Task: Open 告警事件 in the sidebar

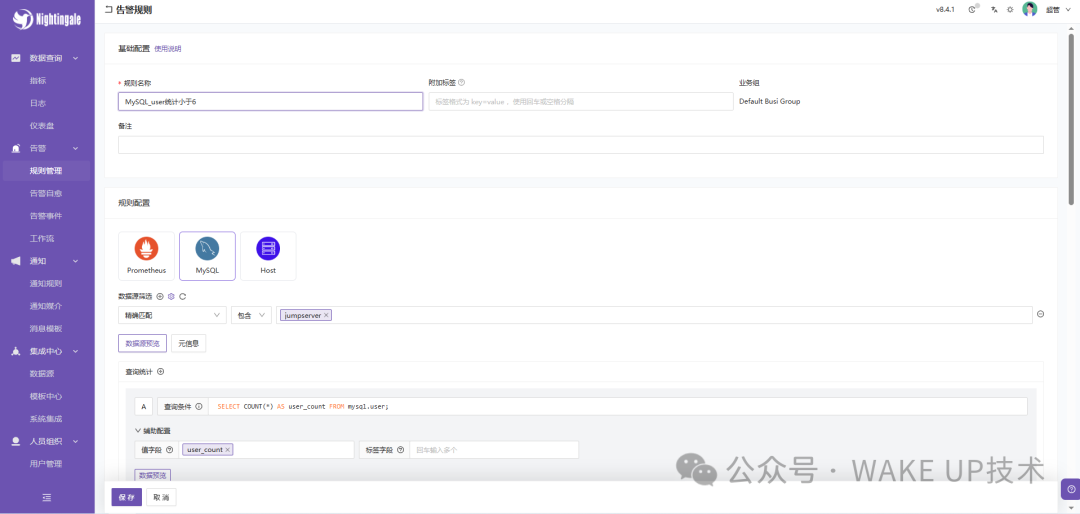Action: [x=46, y=216]
